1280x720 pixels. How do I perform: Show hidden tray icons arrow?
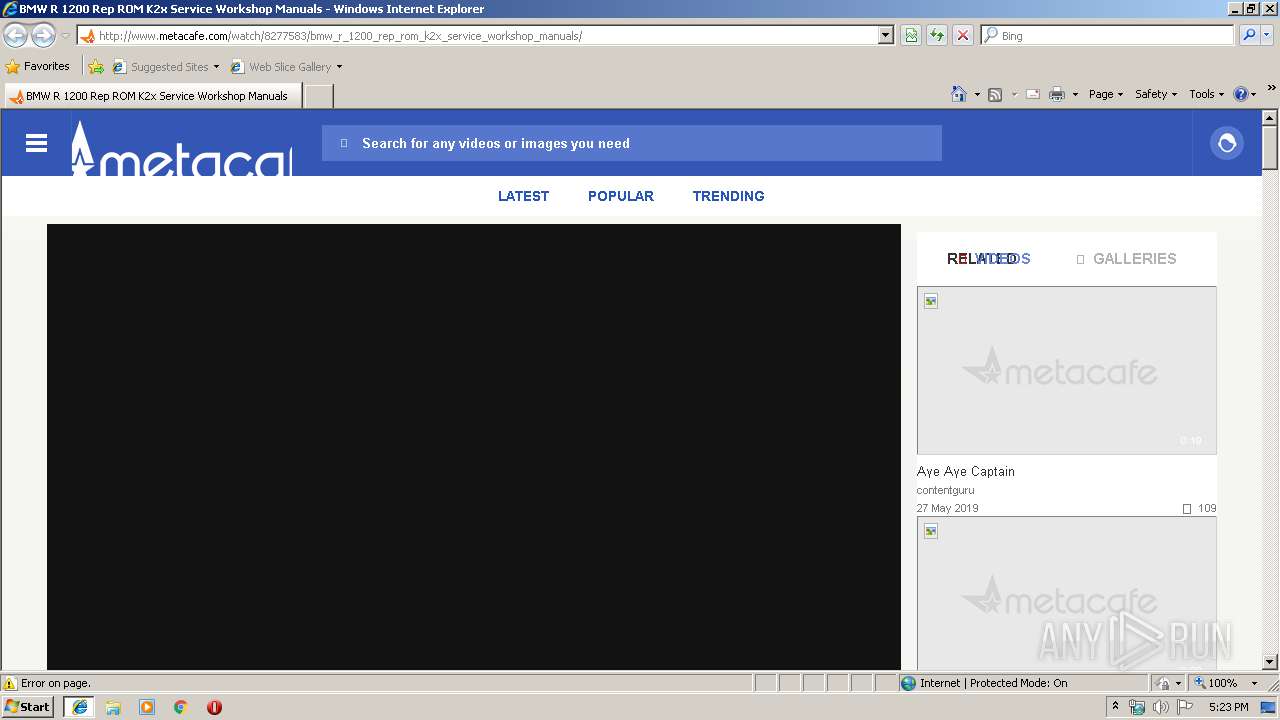click(x=1116, y=707)
